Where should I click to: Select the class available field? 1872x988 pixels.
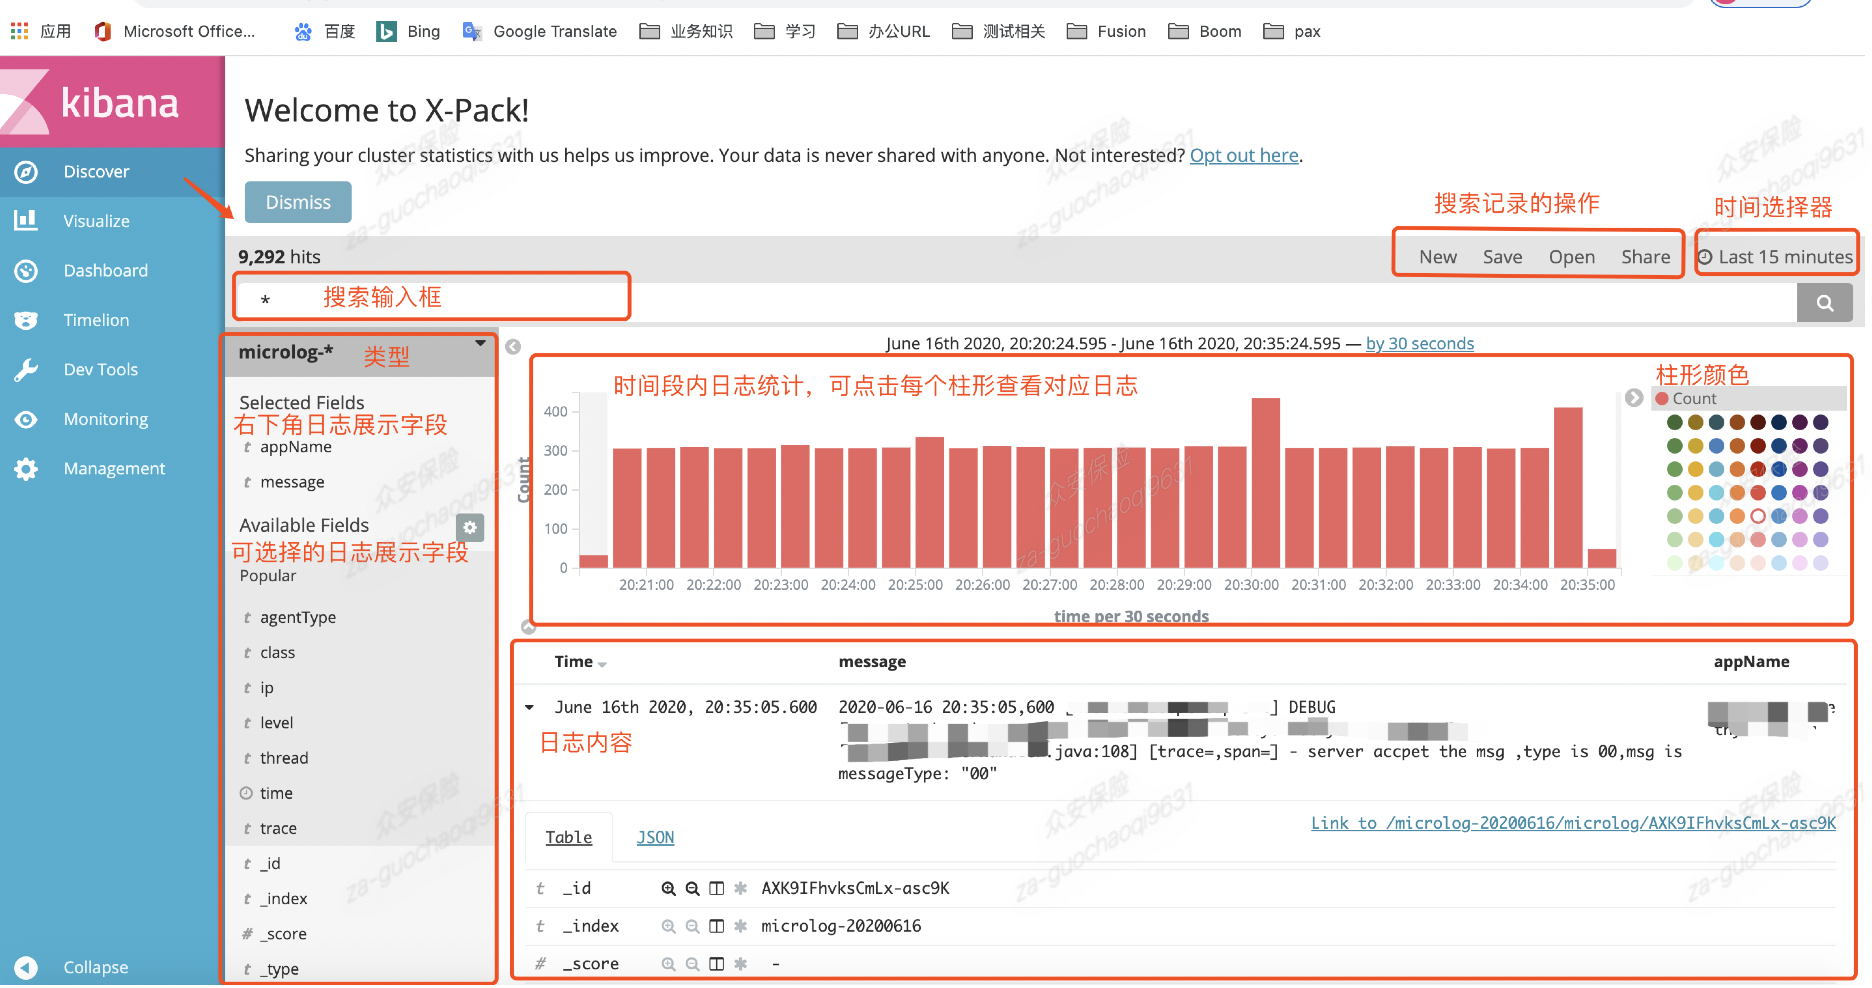pyautogui.click(x=277, y=653)
